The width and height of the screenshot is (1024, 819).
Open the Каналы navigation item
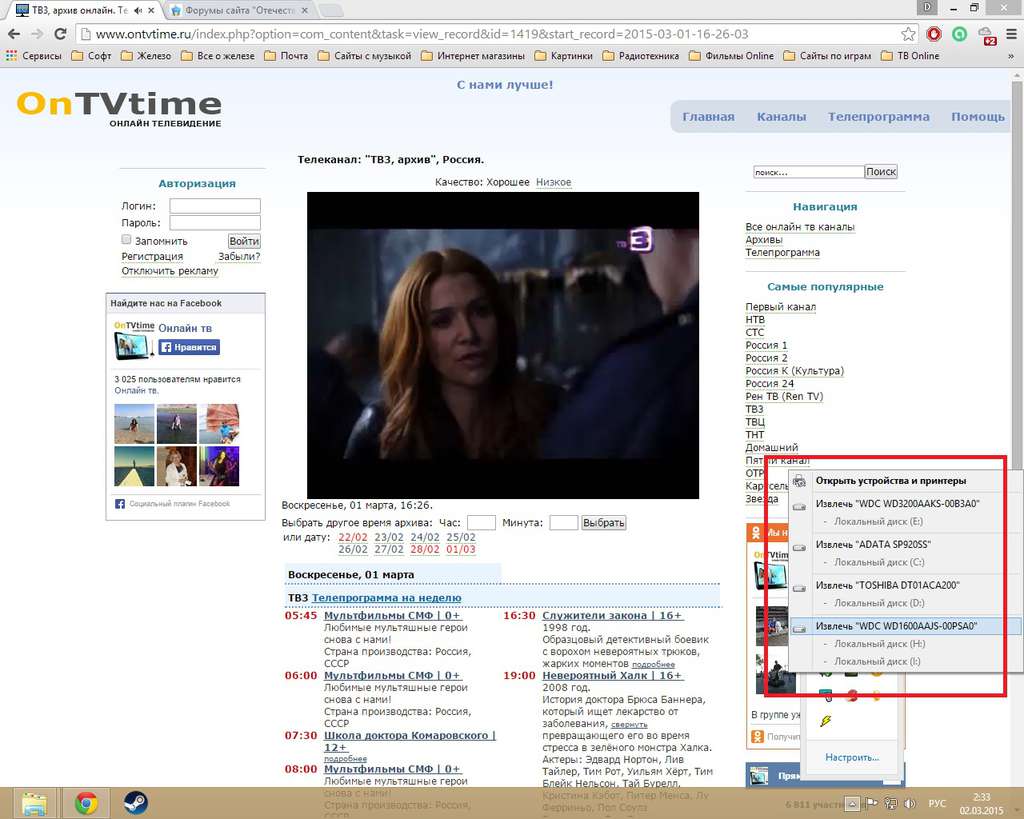pyautogui.click(x=781, y=116)
